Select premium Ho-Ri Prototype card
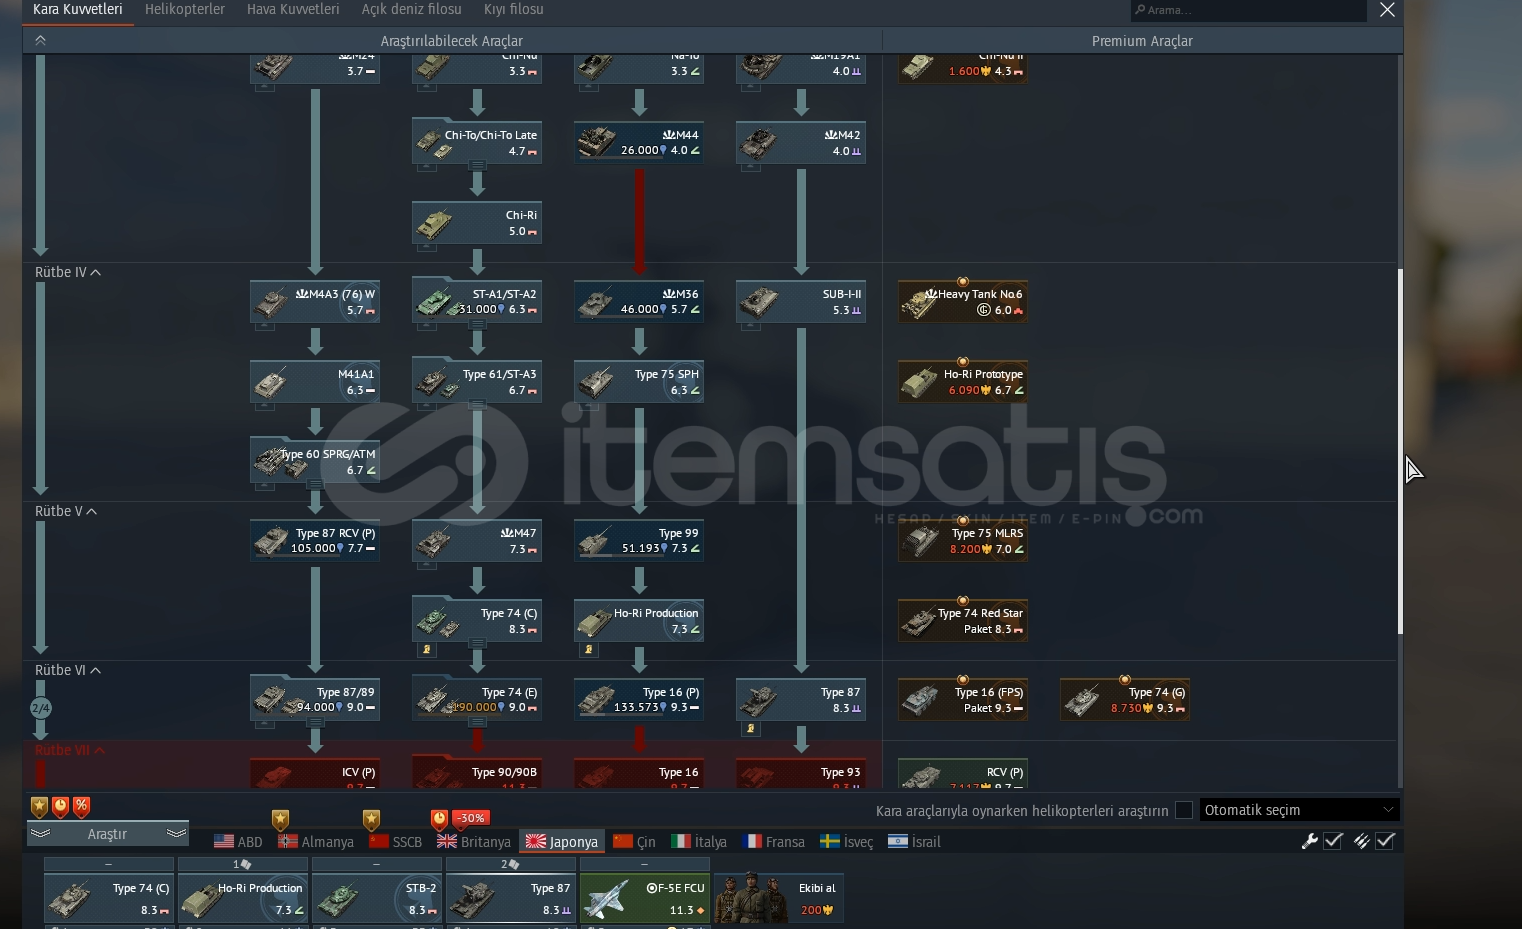The width and height of the screenshot is (1522, 929). [963, 382]
